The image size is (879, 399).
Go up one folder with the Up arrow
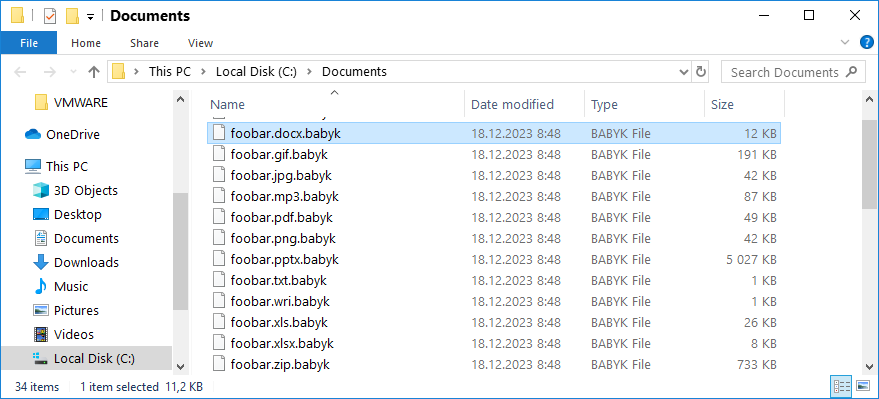pyautogui.click(x=94, y=72)
